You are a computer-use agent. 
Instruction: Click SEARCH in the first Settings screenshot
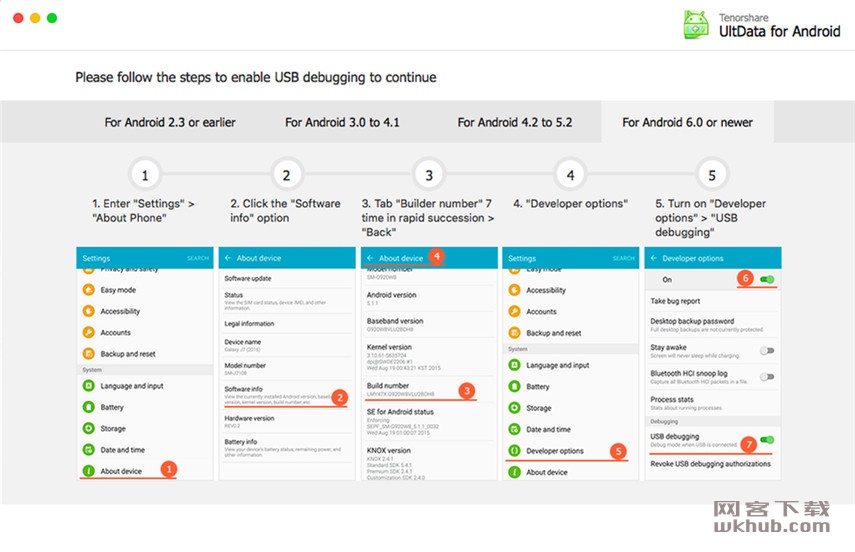pyautogui.click(x=198, y=258)
